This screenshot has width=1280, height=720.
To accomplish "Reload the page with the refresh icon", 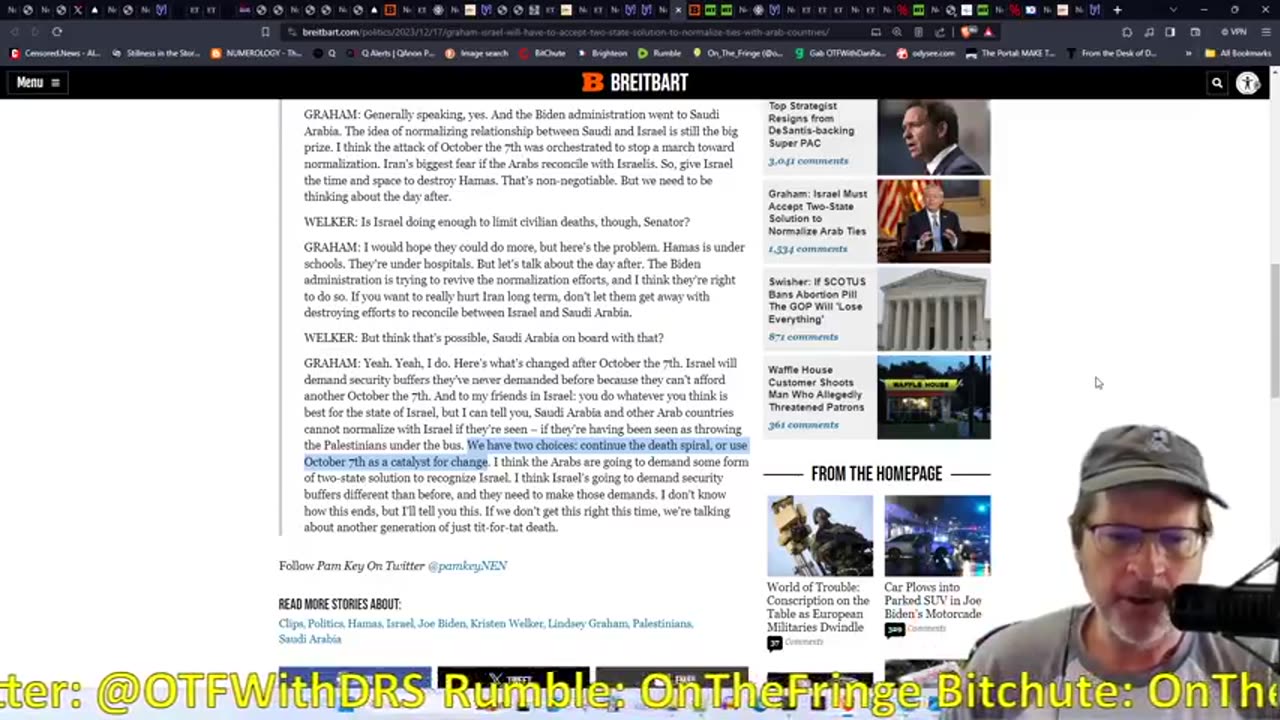I will 57,32.
